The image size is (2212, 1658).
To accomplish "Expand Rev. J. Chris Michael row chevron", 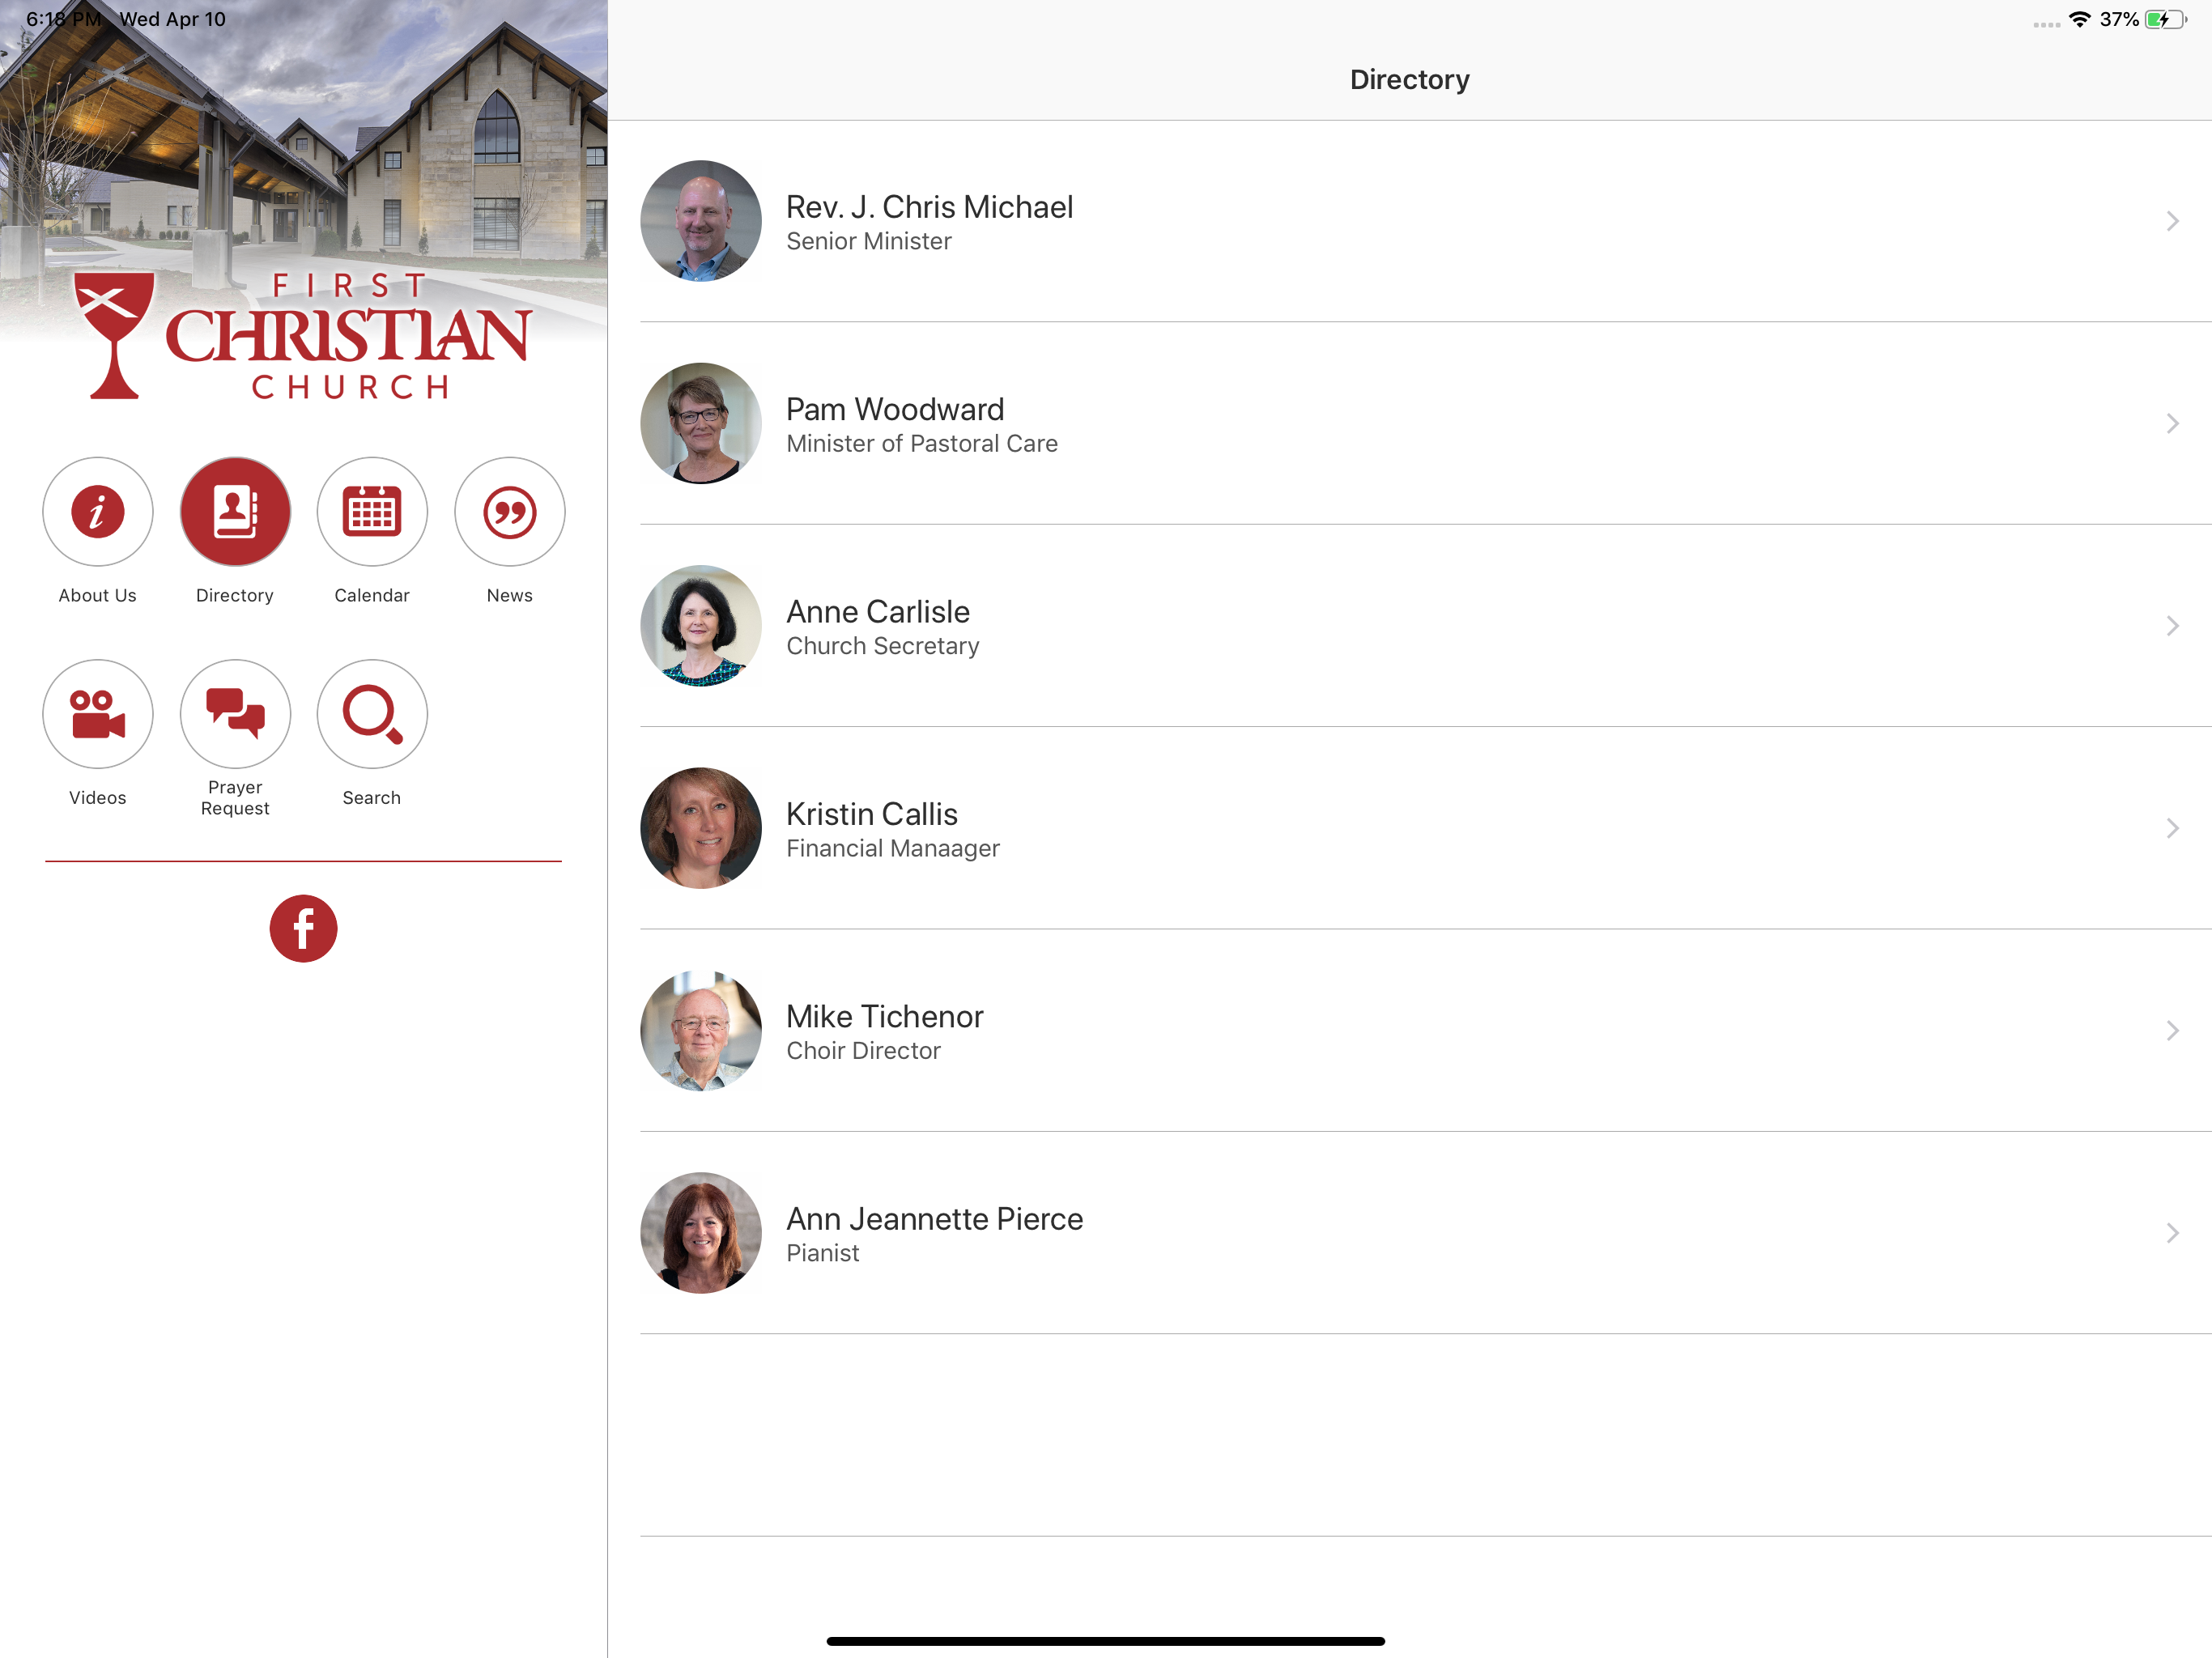I will click(2172, 221).
